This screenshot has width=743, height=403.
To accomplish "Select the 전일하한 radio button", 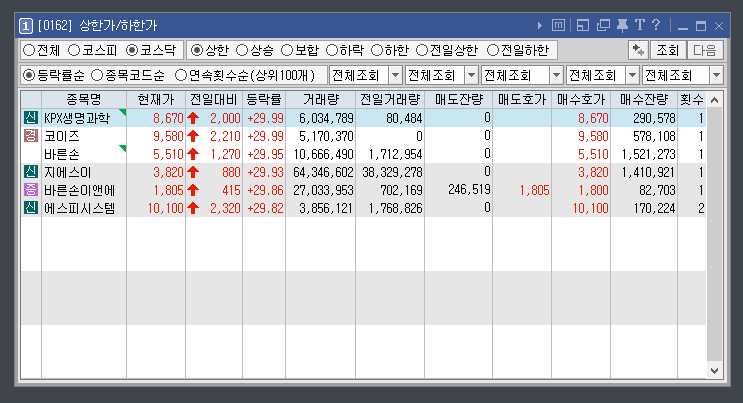I will point(493,50).
